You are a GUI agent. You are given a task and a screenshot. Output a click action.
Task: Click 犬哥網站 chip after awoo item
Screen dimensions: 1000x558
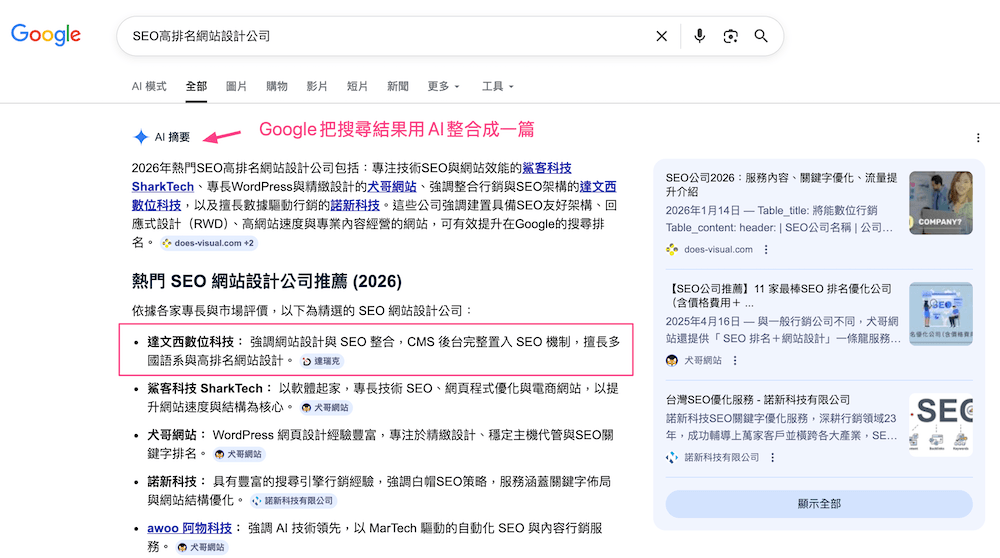point(202,547)
